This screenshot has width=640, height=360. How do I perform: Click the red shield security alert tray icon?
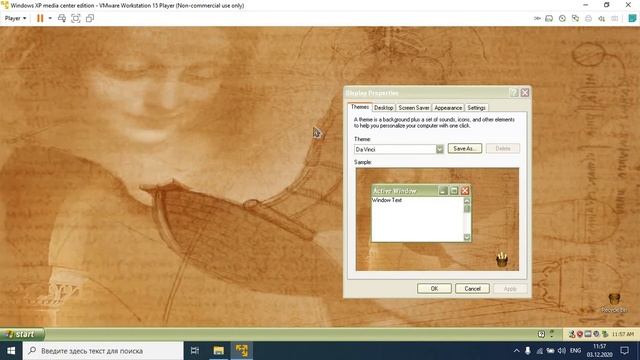coord(580,334)
